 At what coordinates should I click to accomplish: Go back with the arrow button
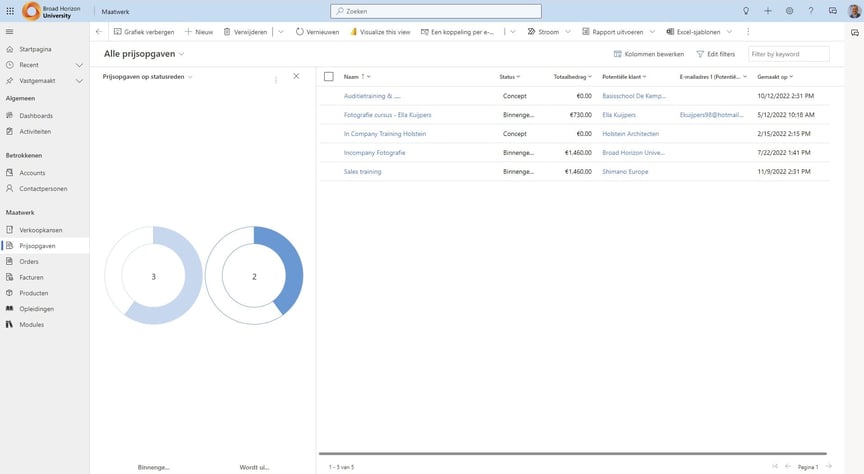tap(99, 32)
